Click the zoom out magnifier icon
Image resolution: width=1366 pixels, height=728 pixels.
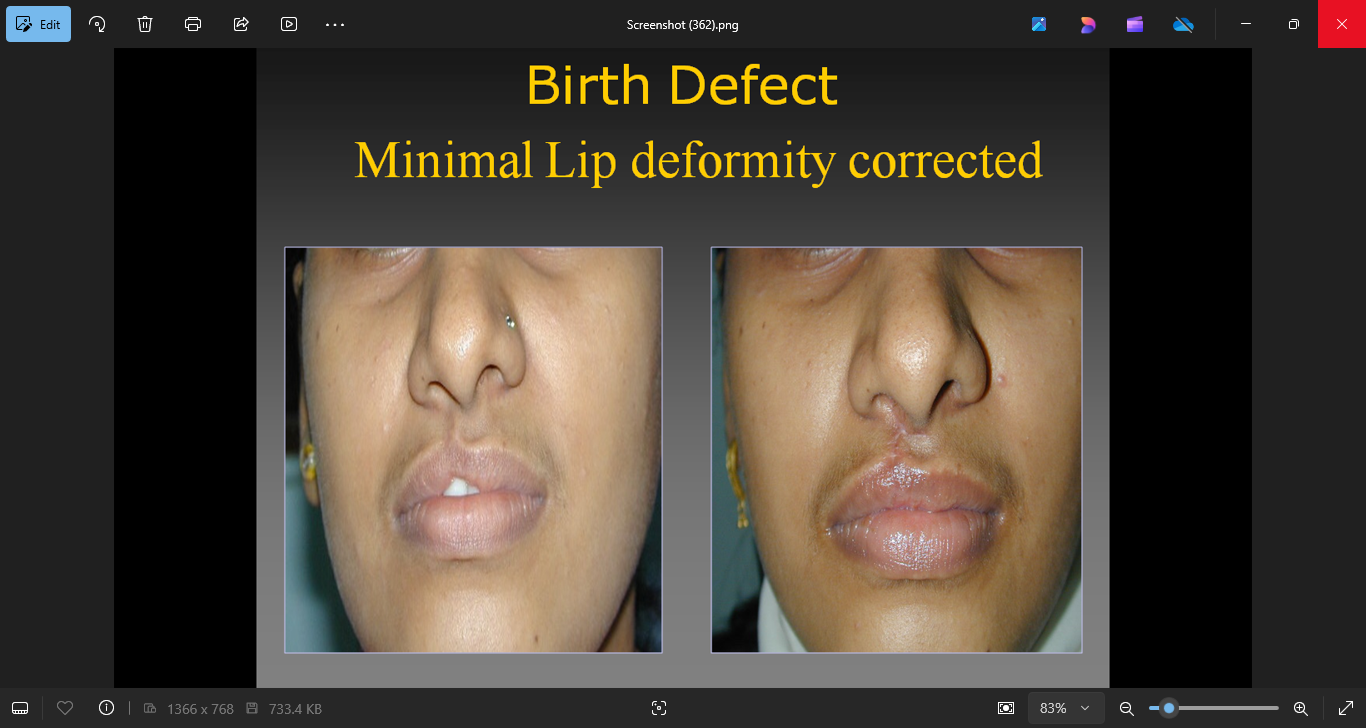[1126, 708]
